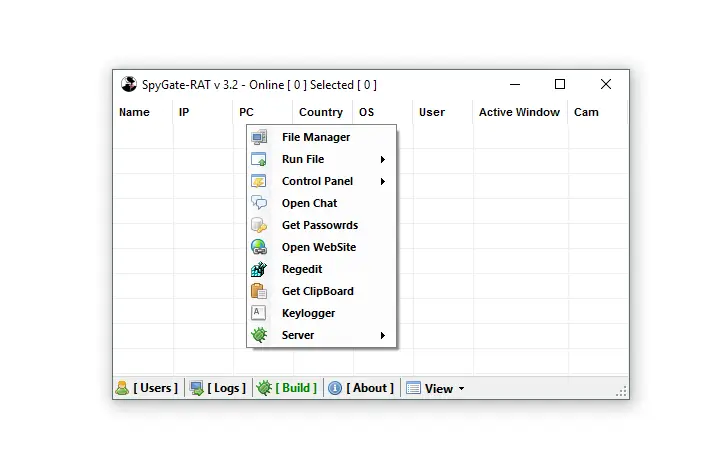Image resolution: width=718 pixels, height=474 pixels.
Task: Click the Country column header
Action: (321, 112)
